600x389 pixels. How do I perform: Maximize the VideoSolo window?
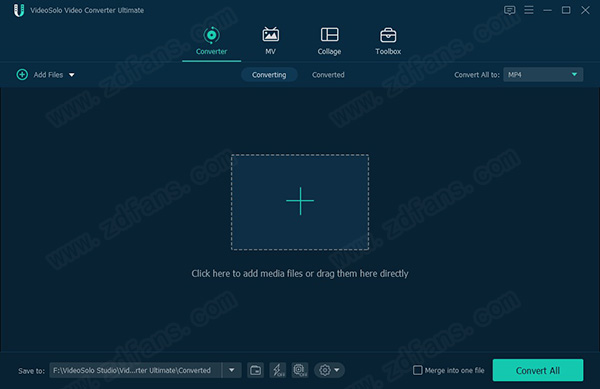566,10
